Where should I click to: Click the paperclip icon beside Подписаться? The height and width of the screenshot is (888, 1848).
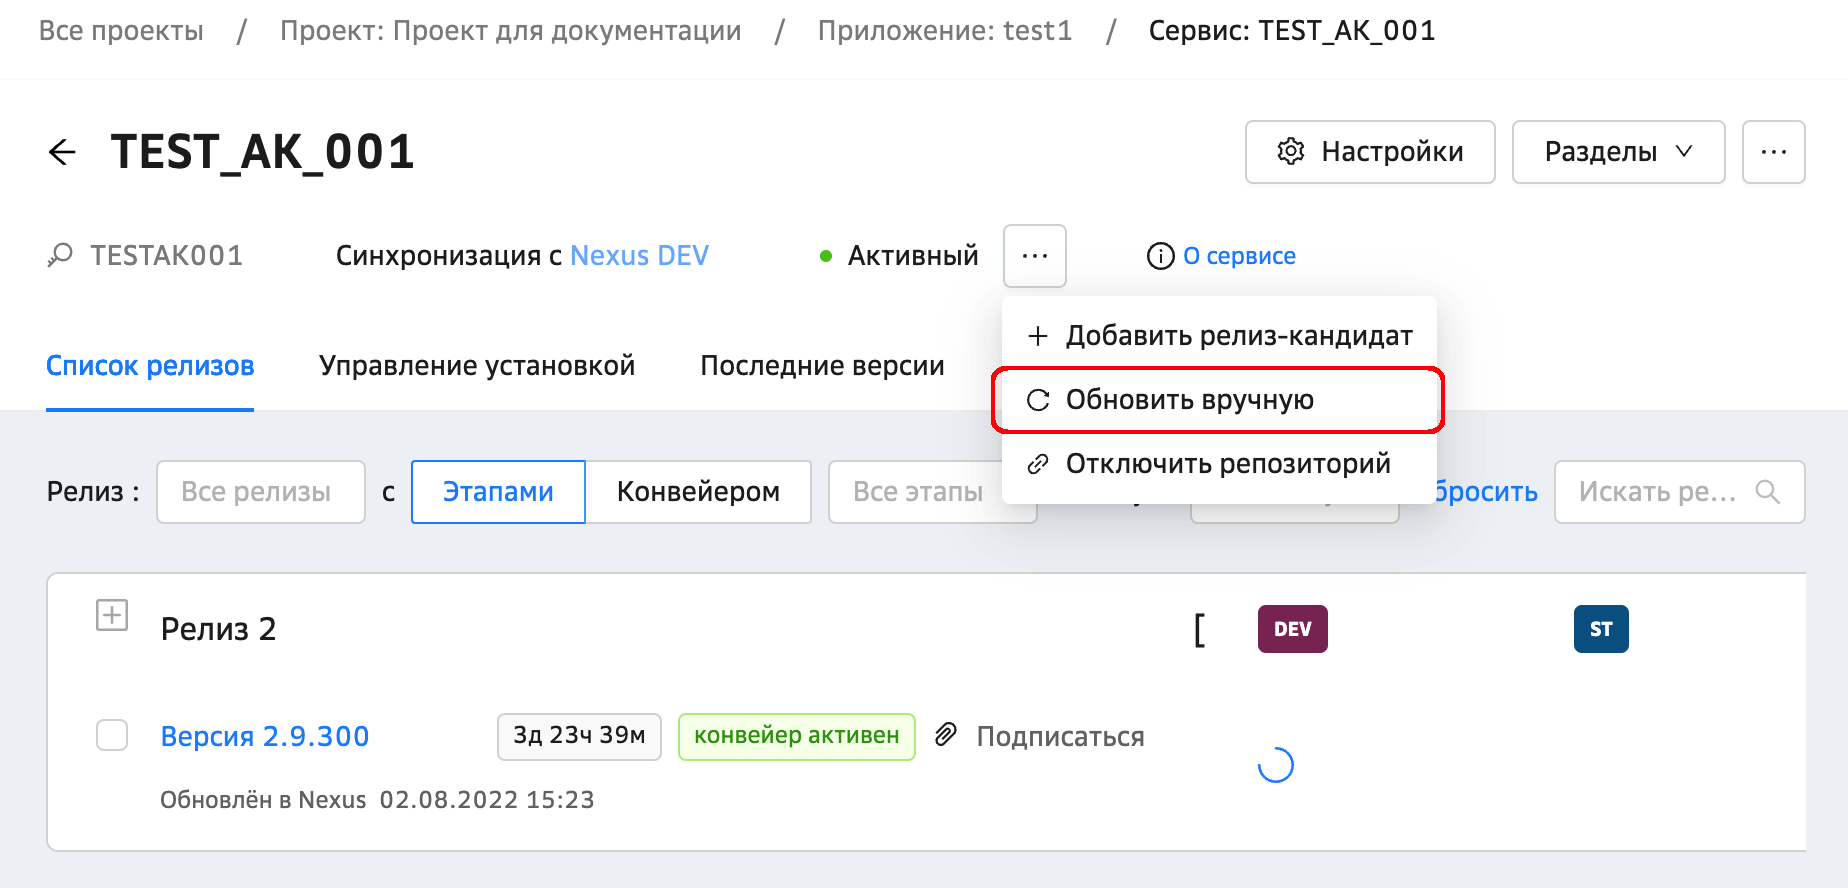[x=945, y=736]
